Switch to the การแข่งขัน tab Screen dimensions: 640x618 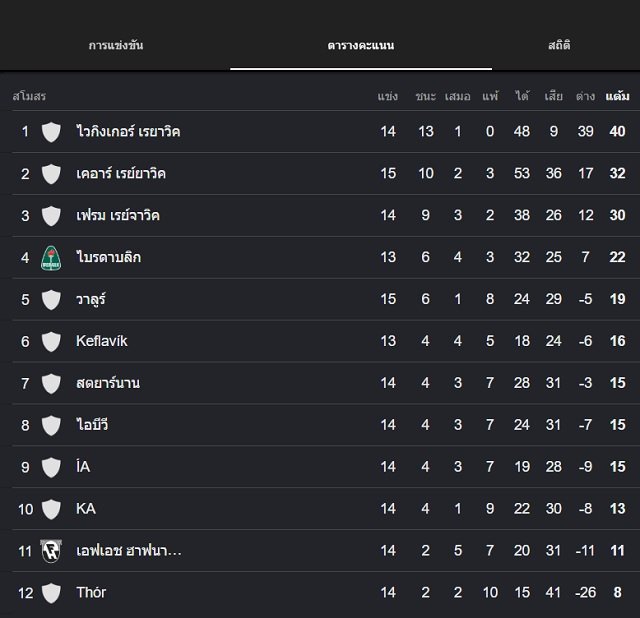point(116,45)
